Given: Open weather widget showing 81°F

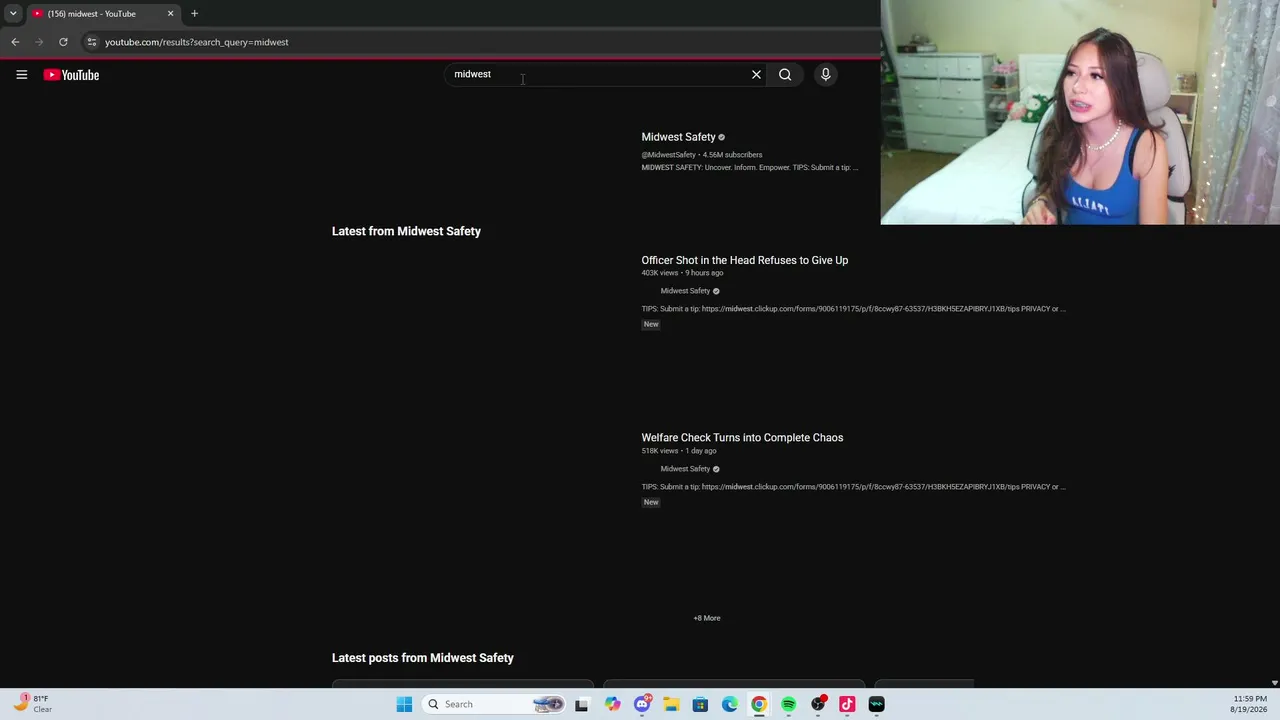Looking at the screenshot, I should 32,704.
